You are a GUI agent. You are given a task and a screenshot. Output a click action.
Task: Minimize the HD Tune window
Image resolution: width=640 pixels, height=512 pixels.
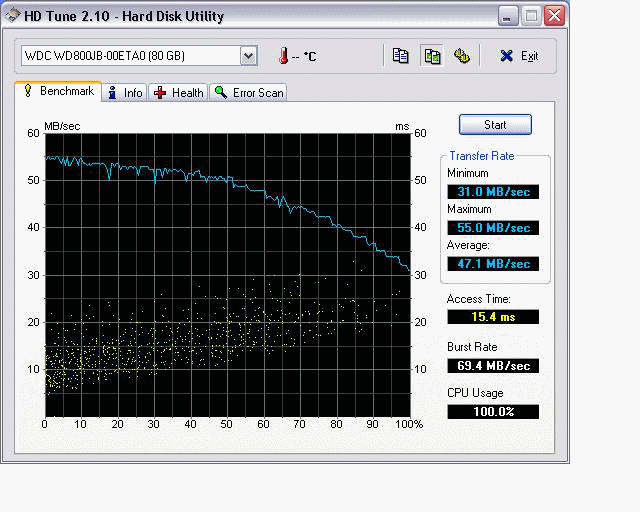click(507, 16)
